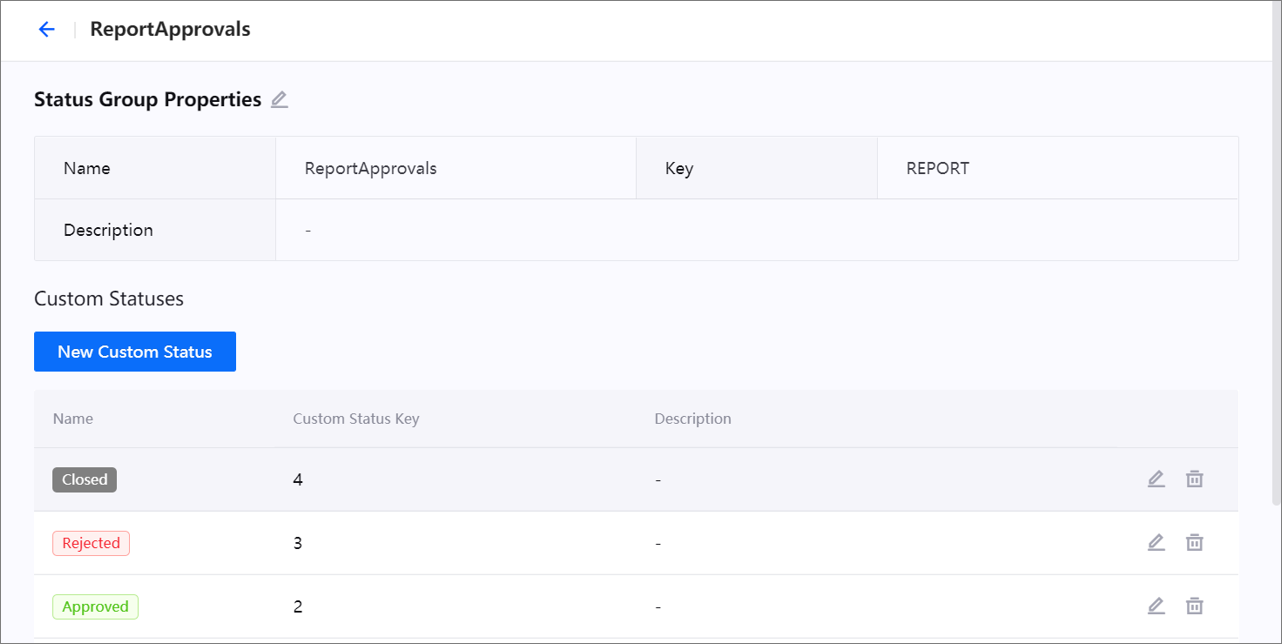The height and width of the screenshot is (644, 1282).
Task: Click the ReportApprovals name value
Action: click(x=371, y=168)
